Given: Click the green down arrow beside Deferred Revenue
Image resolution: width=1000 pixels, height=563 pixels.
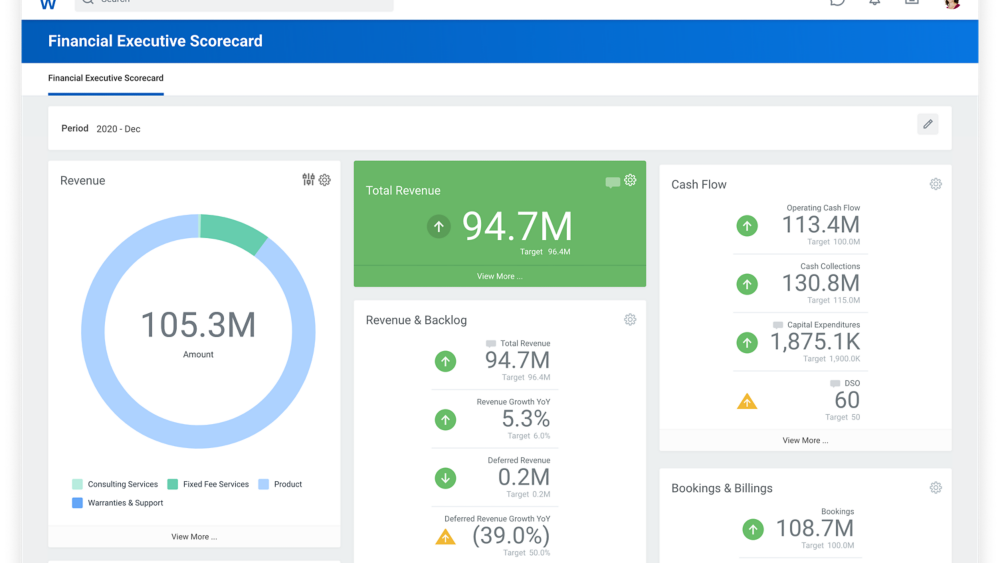Looking at the screenshot, I should point(445,478).
